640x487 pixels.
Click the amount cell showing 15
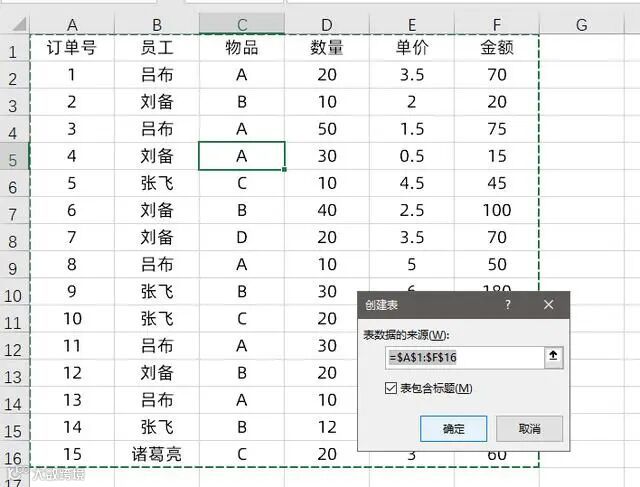pos(497,156)
